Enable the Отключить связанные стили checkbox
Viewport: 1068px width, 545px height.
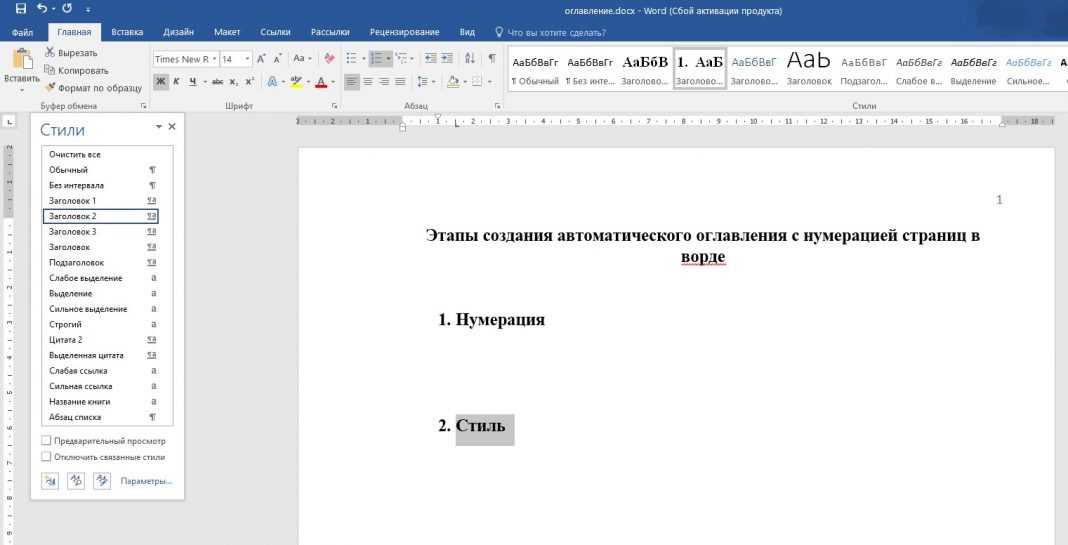46,457
